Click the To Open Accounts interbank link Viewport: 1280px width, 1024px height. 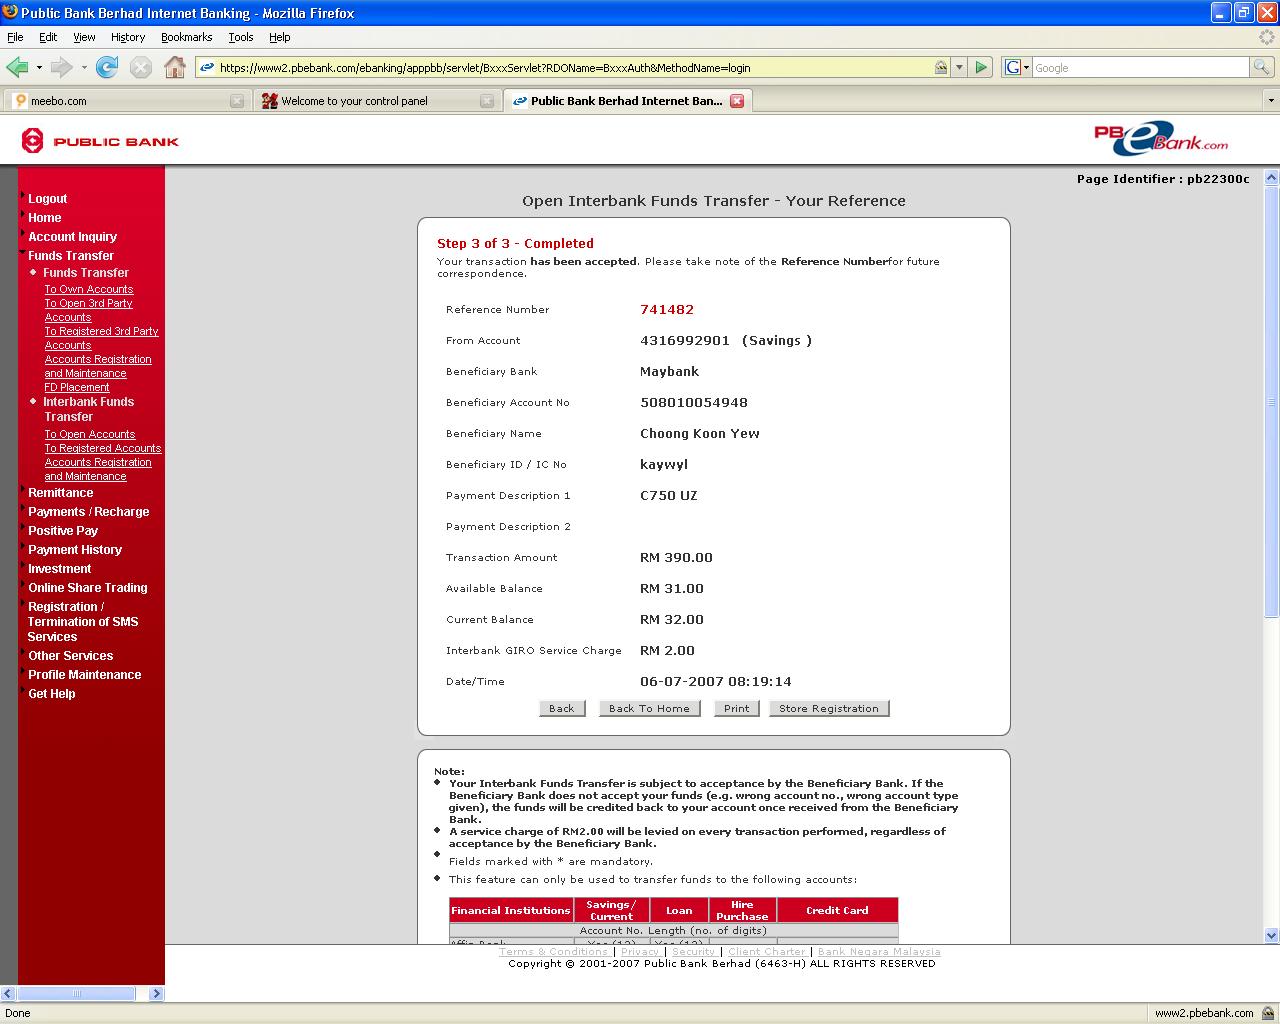(x=90, y=434)
